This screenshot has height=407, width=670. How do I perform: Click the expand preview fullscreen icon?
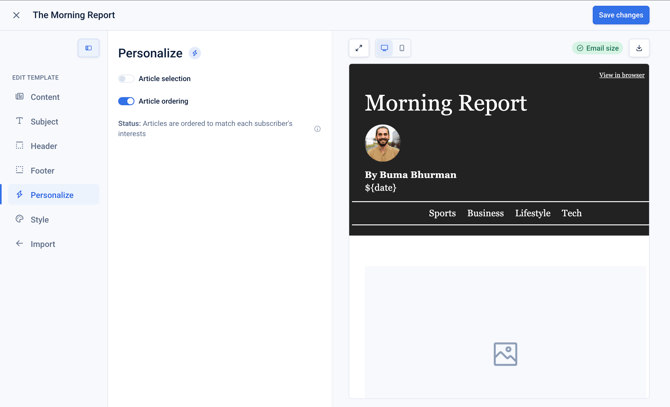(359, 48)
